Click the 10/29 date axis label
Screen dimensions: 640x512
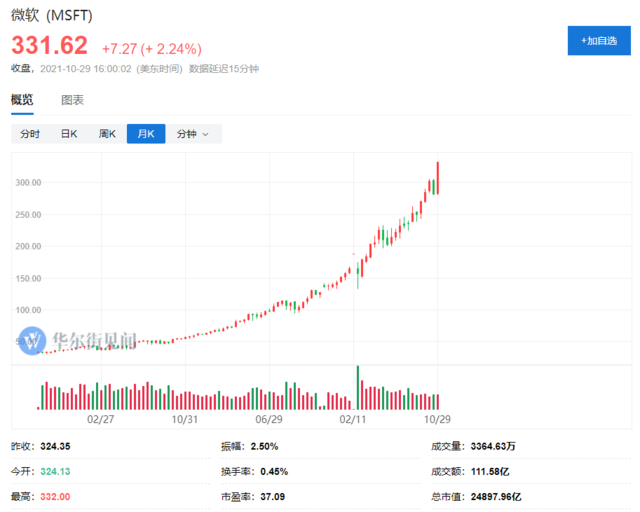tap(437, 419)
